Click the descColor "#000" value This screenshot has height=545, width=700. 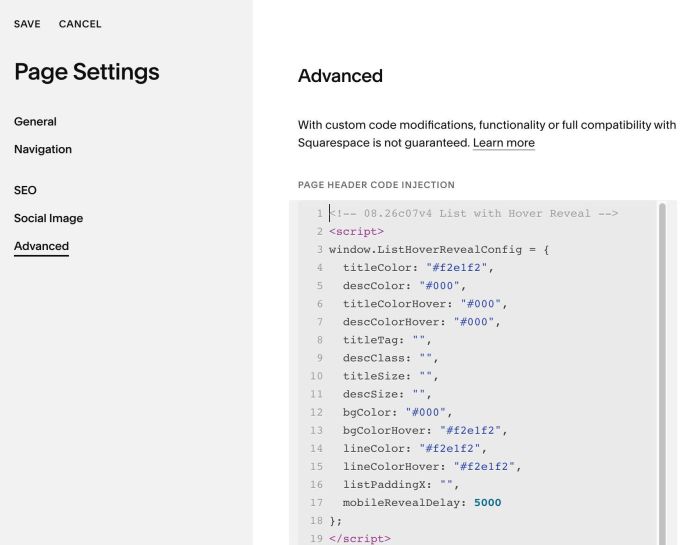[439, 286]
